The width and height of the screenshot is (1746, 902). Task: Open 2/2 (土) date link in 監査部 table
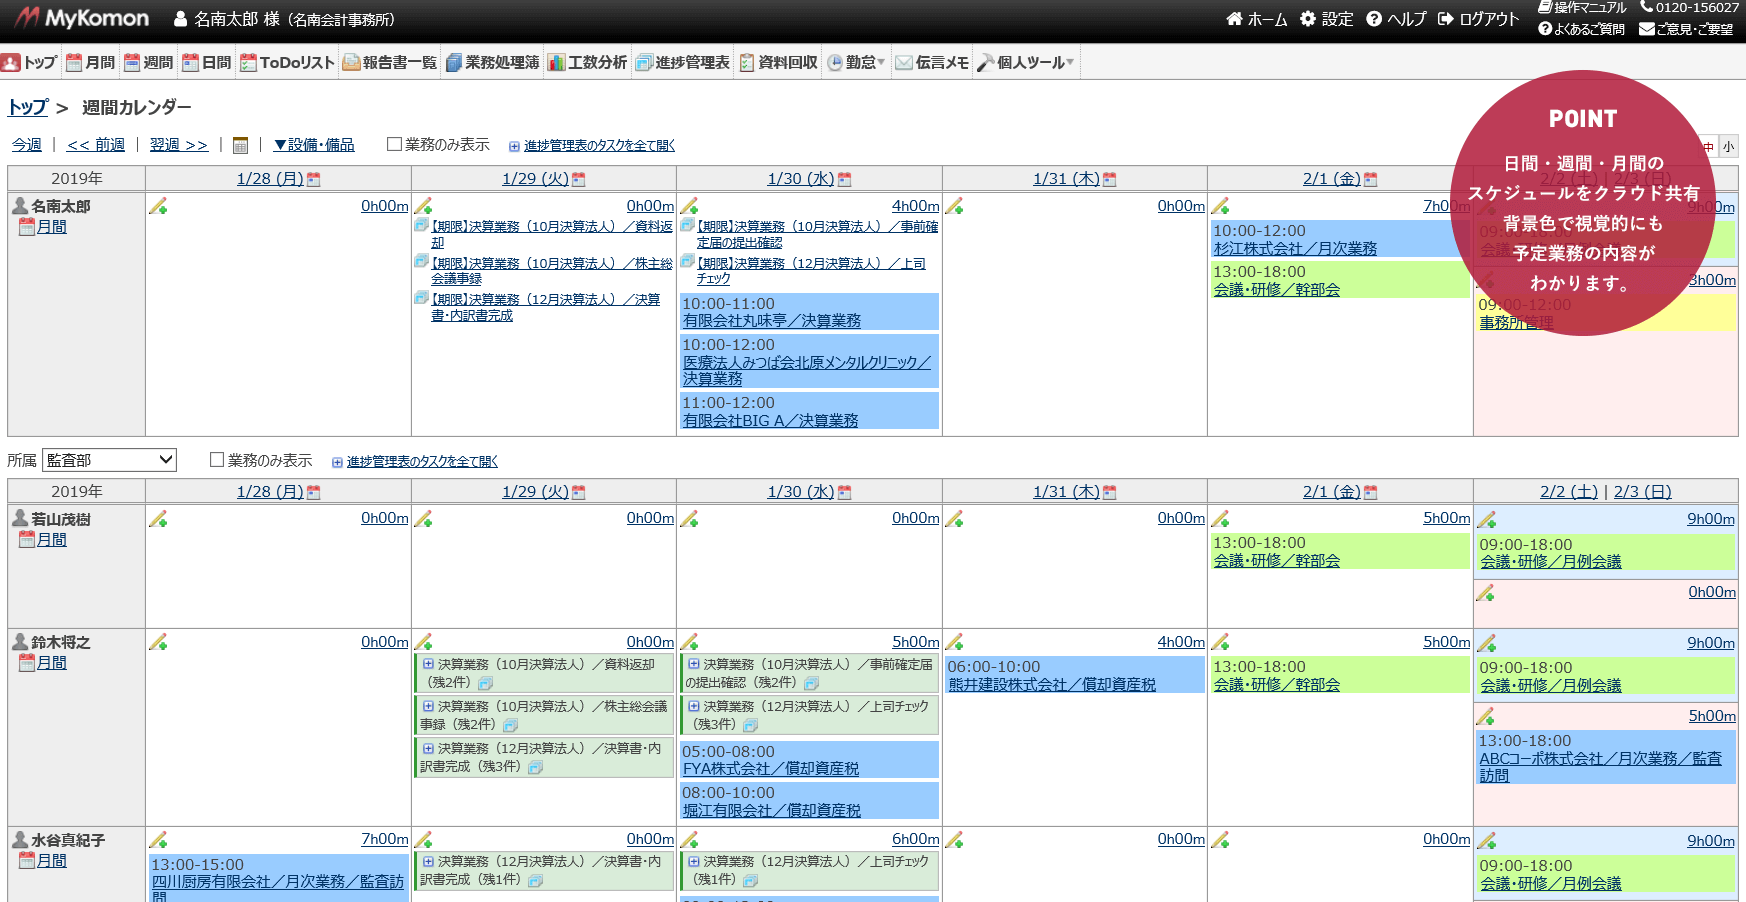click(1569, 492)
